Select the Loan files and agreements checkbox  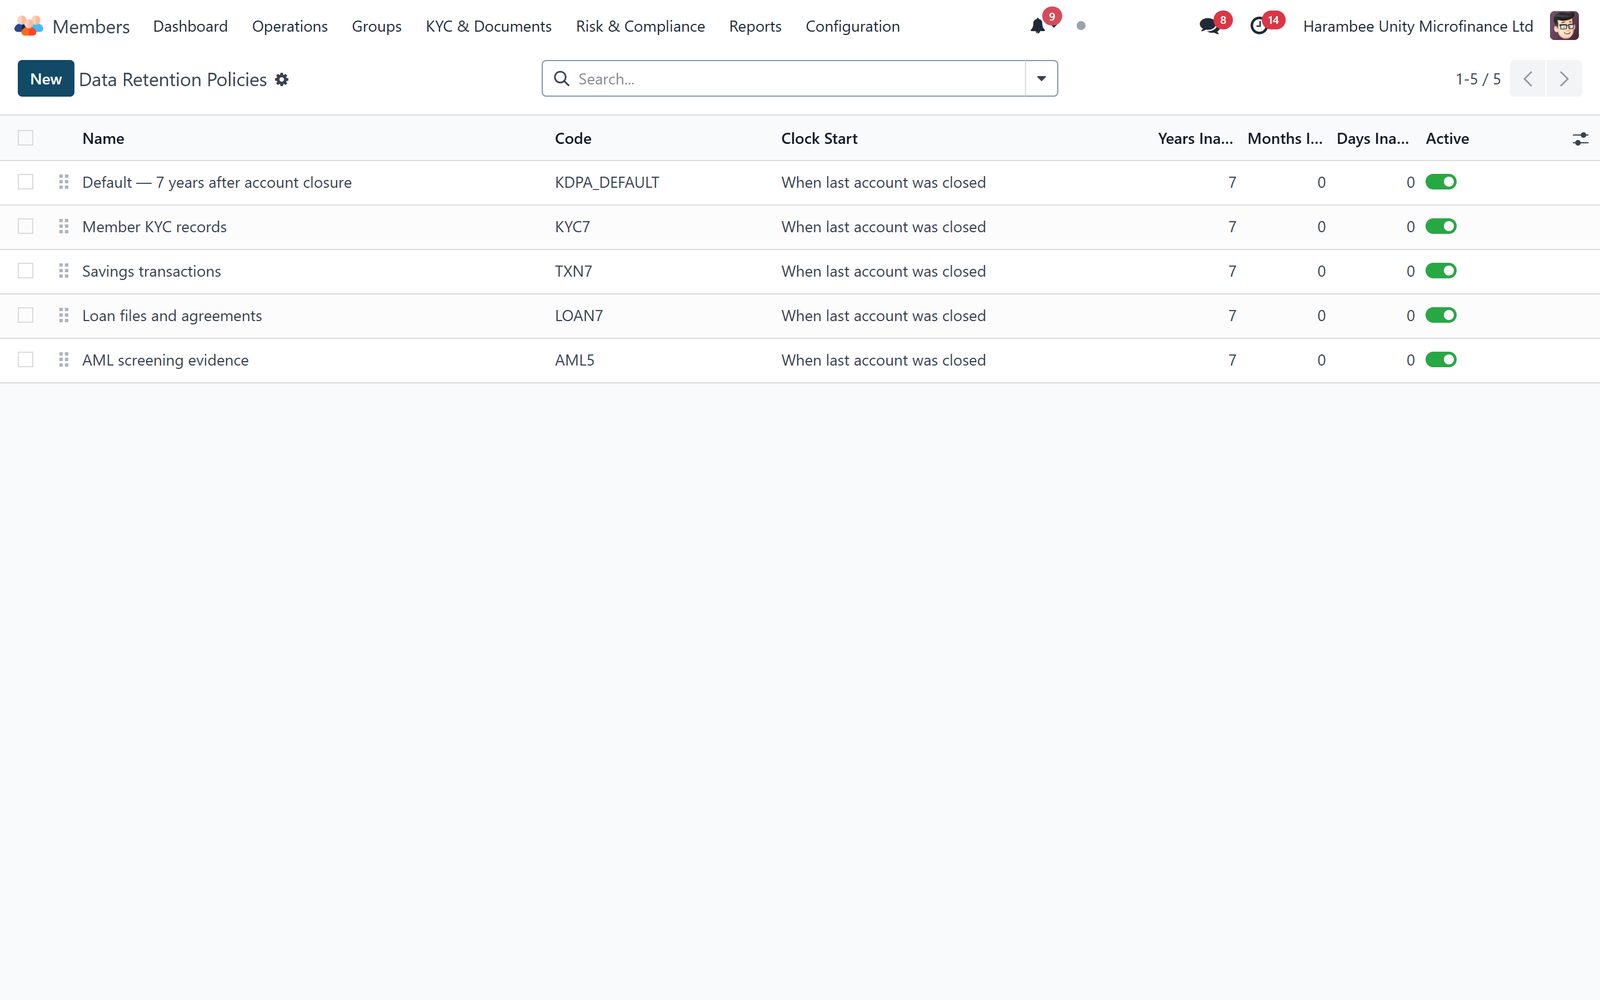point(26,316)
